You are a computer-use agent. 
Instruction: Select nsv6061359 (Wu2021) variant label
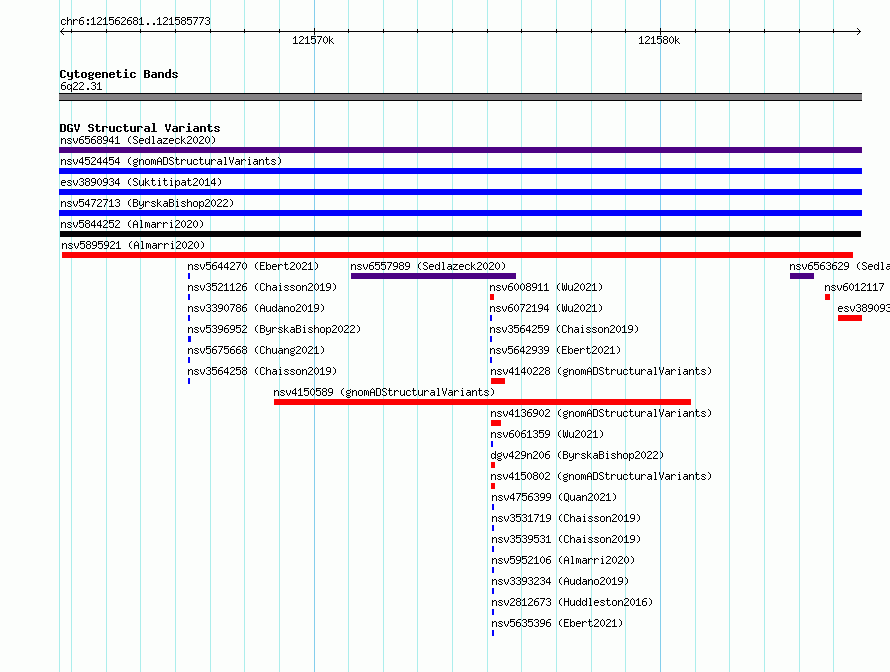point(547,434)
